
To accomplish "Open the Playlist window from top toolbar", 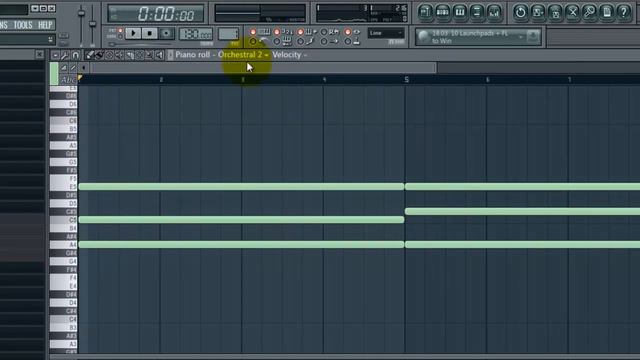I will [425, 12].
